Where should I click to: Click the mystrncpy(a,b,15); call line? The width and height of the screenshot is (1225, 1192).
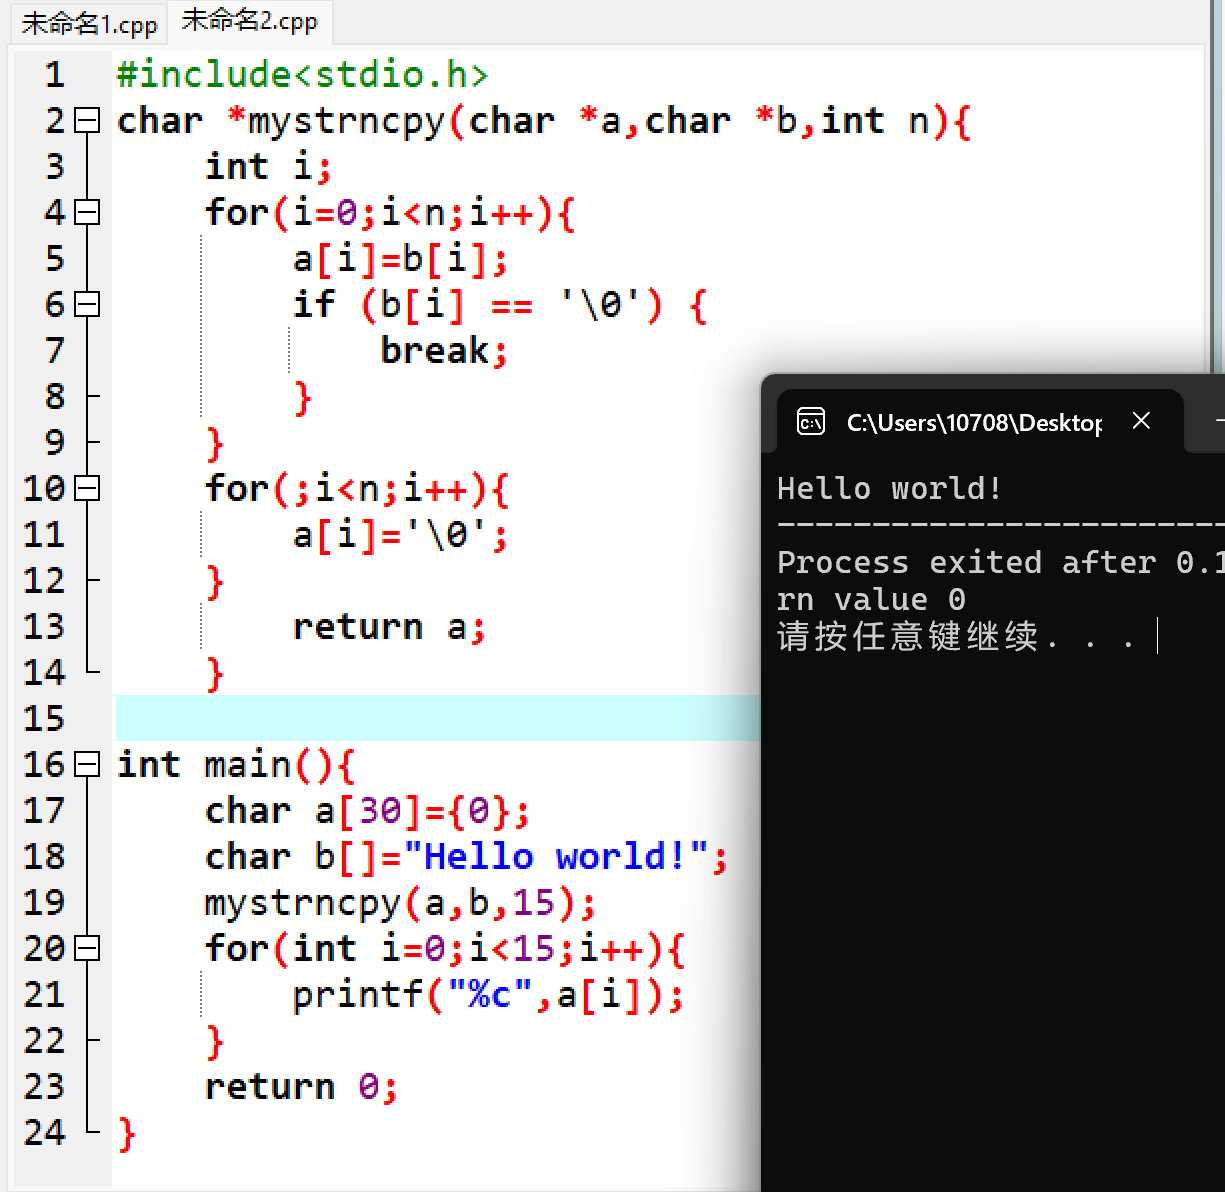pyautogui.click(x=400, y=903)
